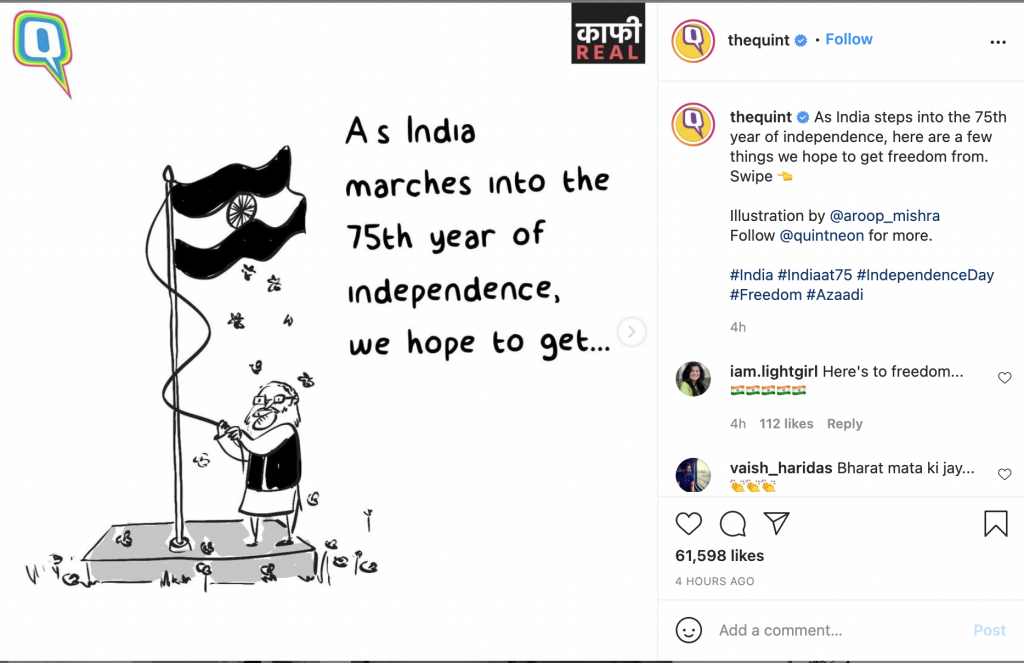View 112 likes on iam.lightgirl's comment

[x=786, y=423]
